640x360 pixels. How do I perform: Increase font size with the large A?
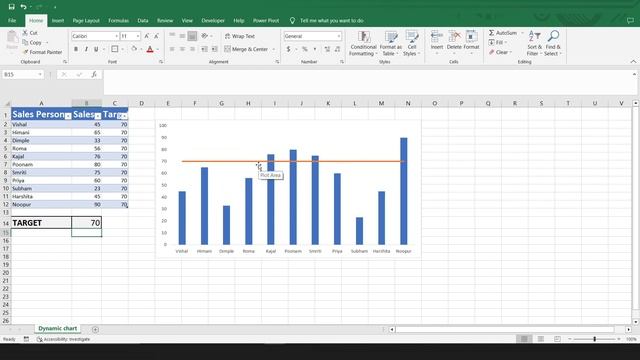pyautogui.click(x=147, y=36)
